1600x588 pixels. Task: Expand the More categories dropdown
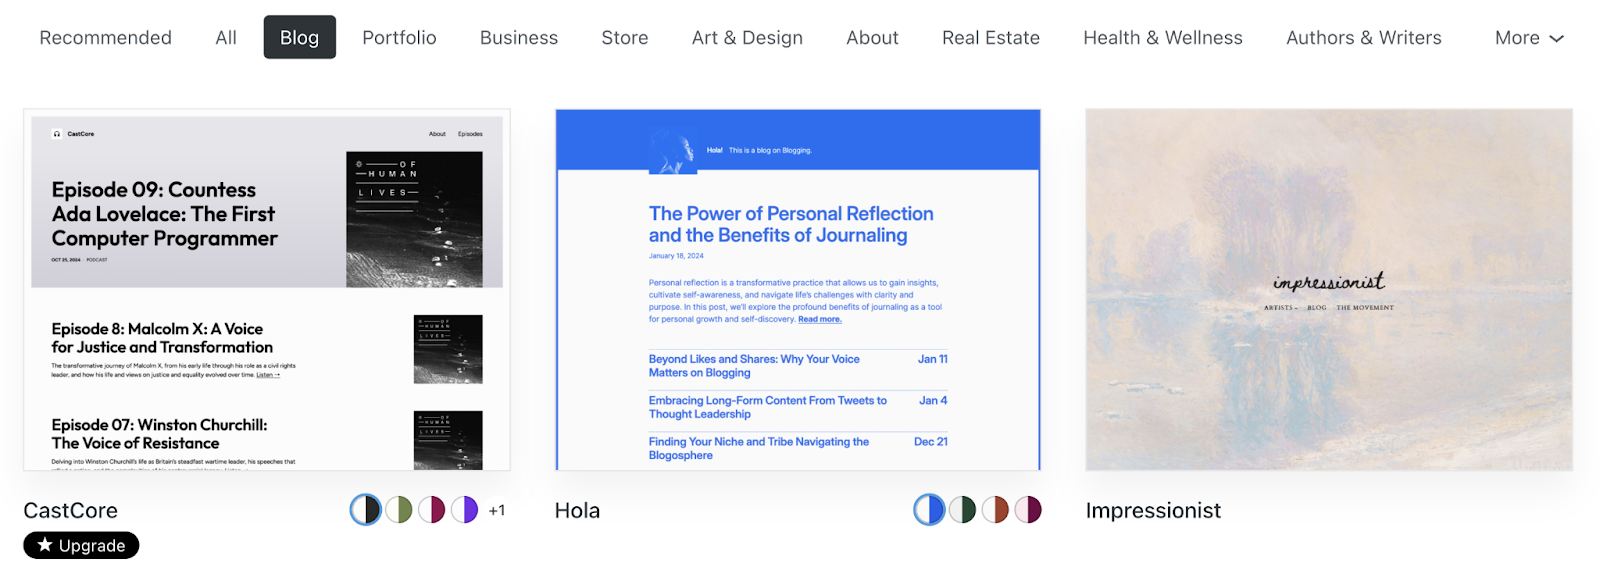(x=1529, y=38)
